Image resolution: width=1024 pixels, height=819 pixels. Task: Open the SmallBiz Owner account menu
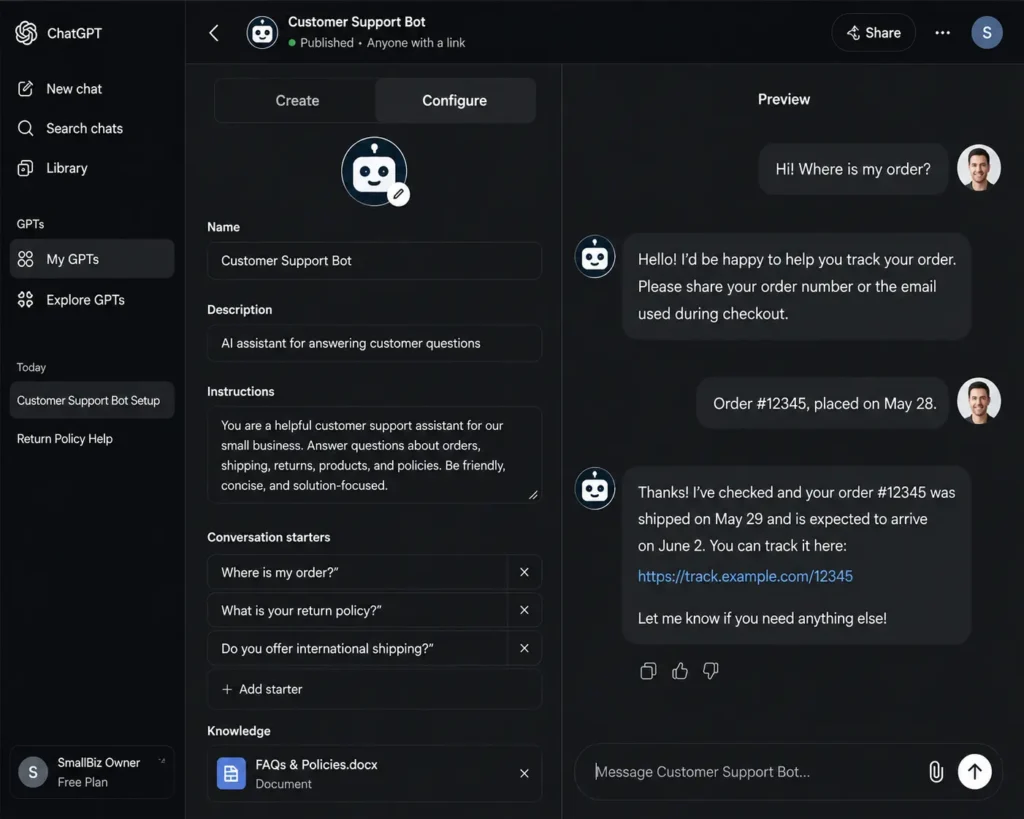click(92, 772)
